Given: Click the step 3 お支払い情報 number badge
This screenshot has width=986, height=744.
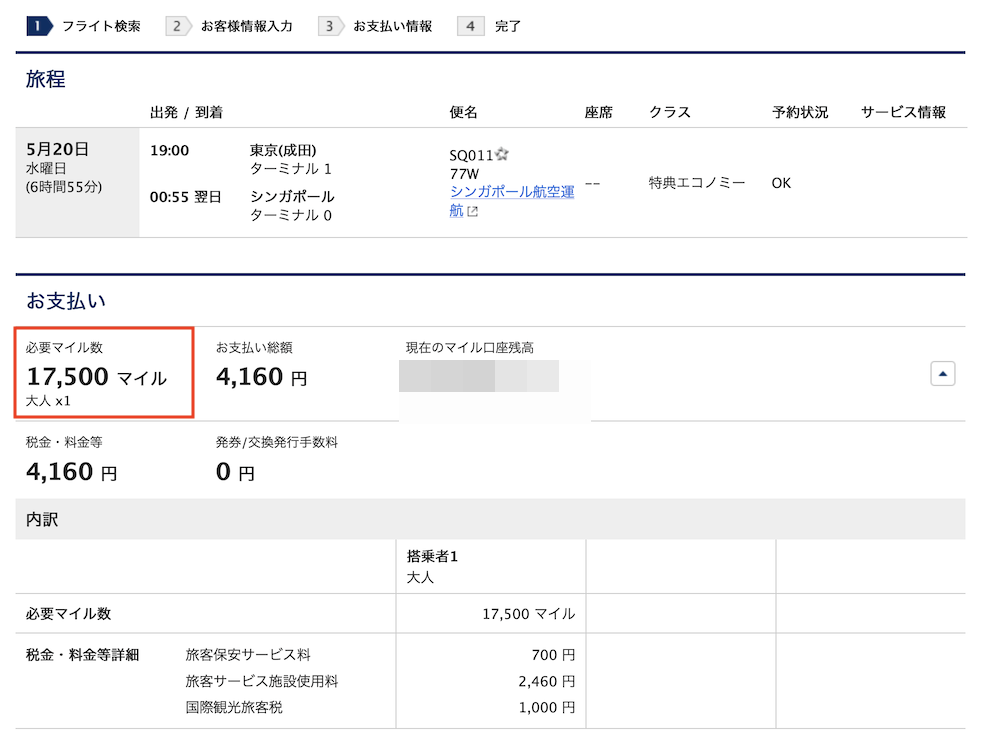Looking at the screenshot, I should pos(329,25).
